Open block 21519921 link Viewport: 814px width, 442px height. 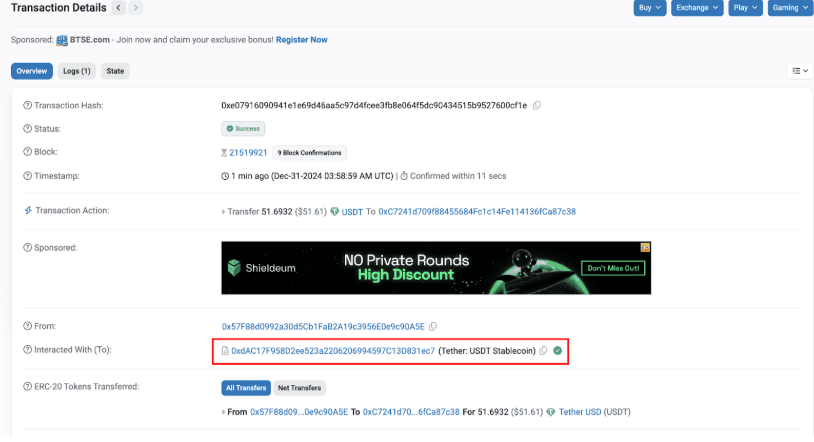point(248,153)
